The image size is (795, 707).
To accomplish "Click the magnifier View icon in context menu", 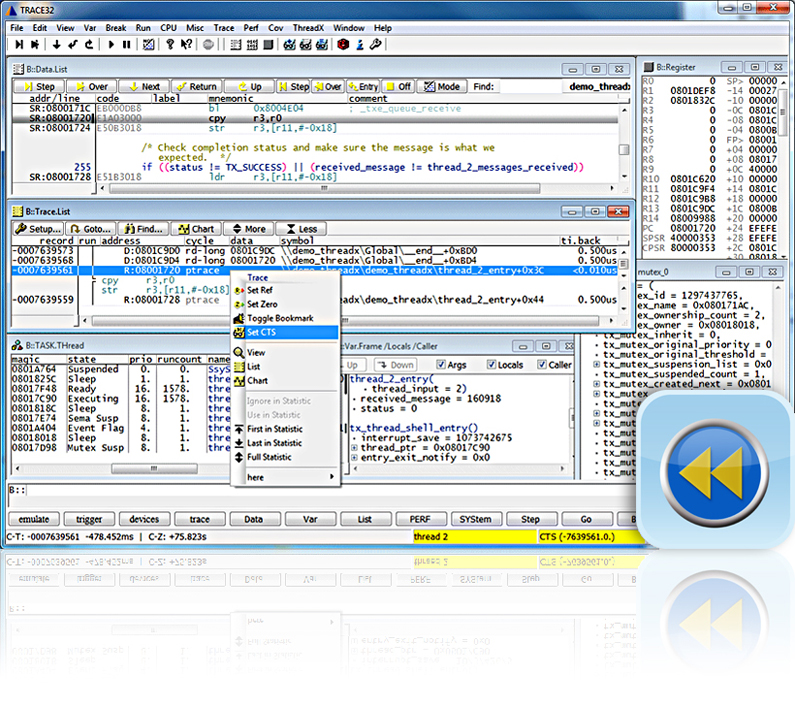I will point(239,352).
